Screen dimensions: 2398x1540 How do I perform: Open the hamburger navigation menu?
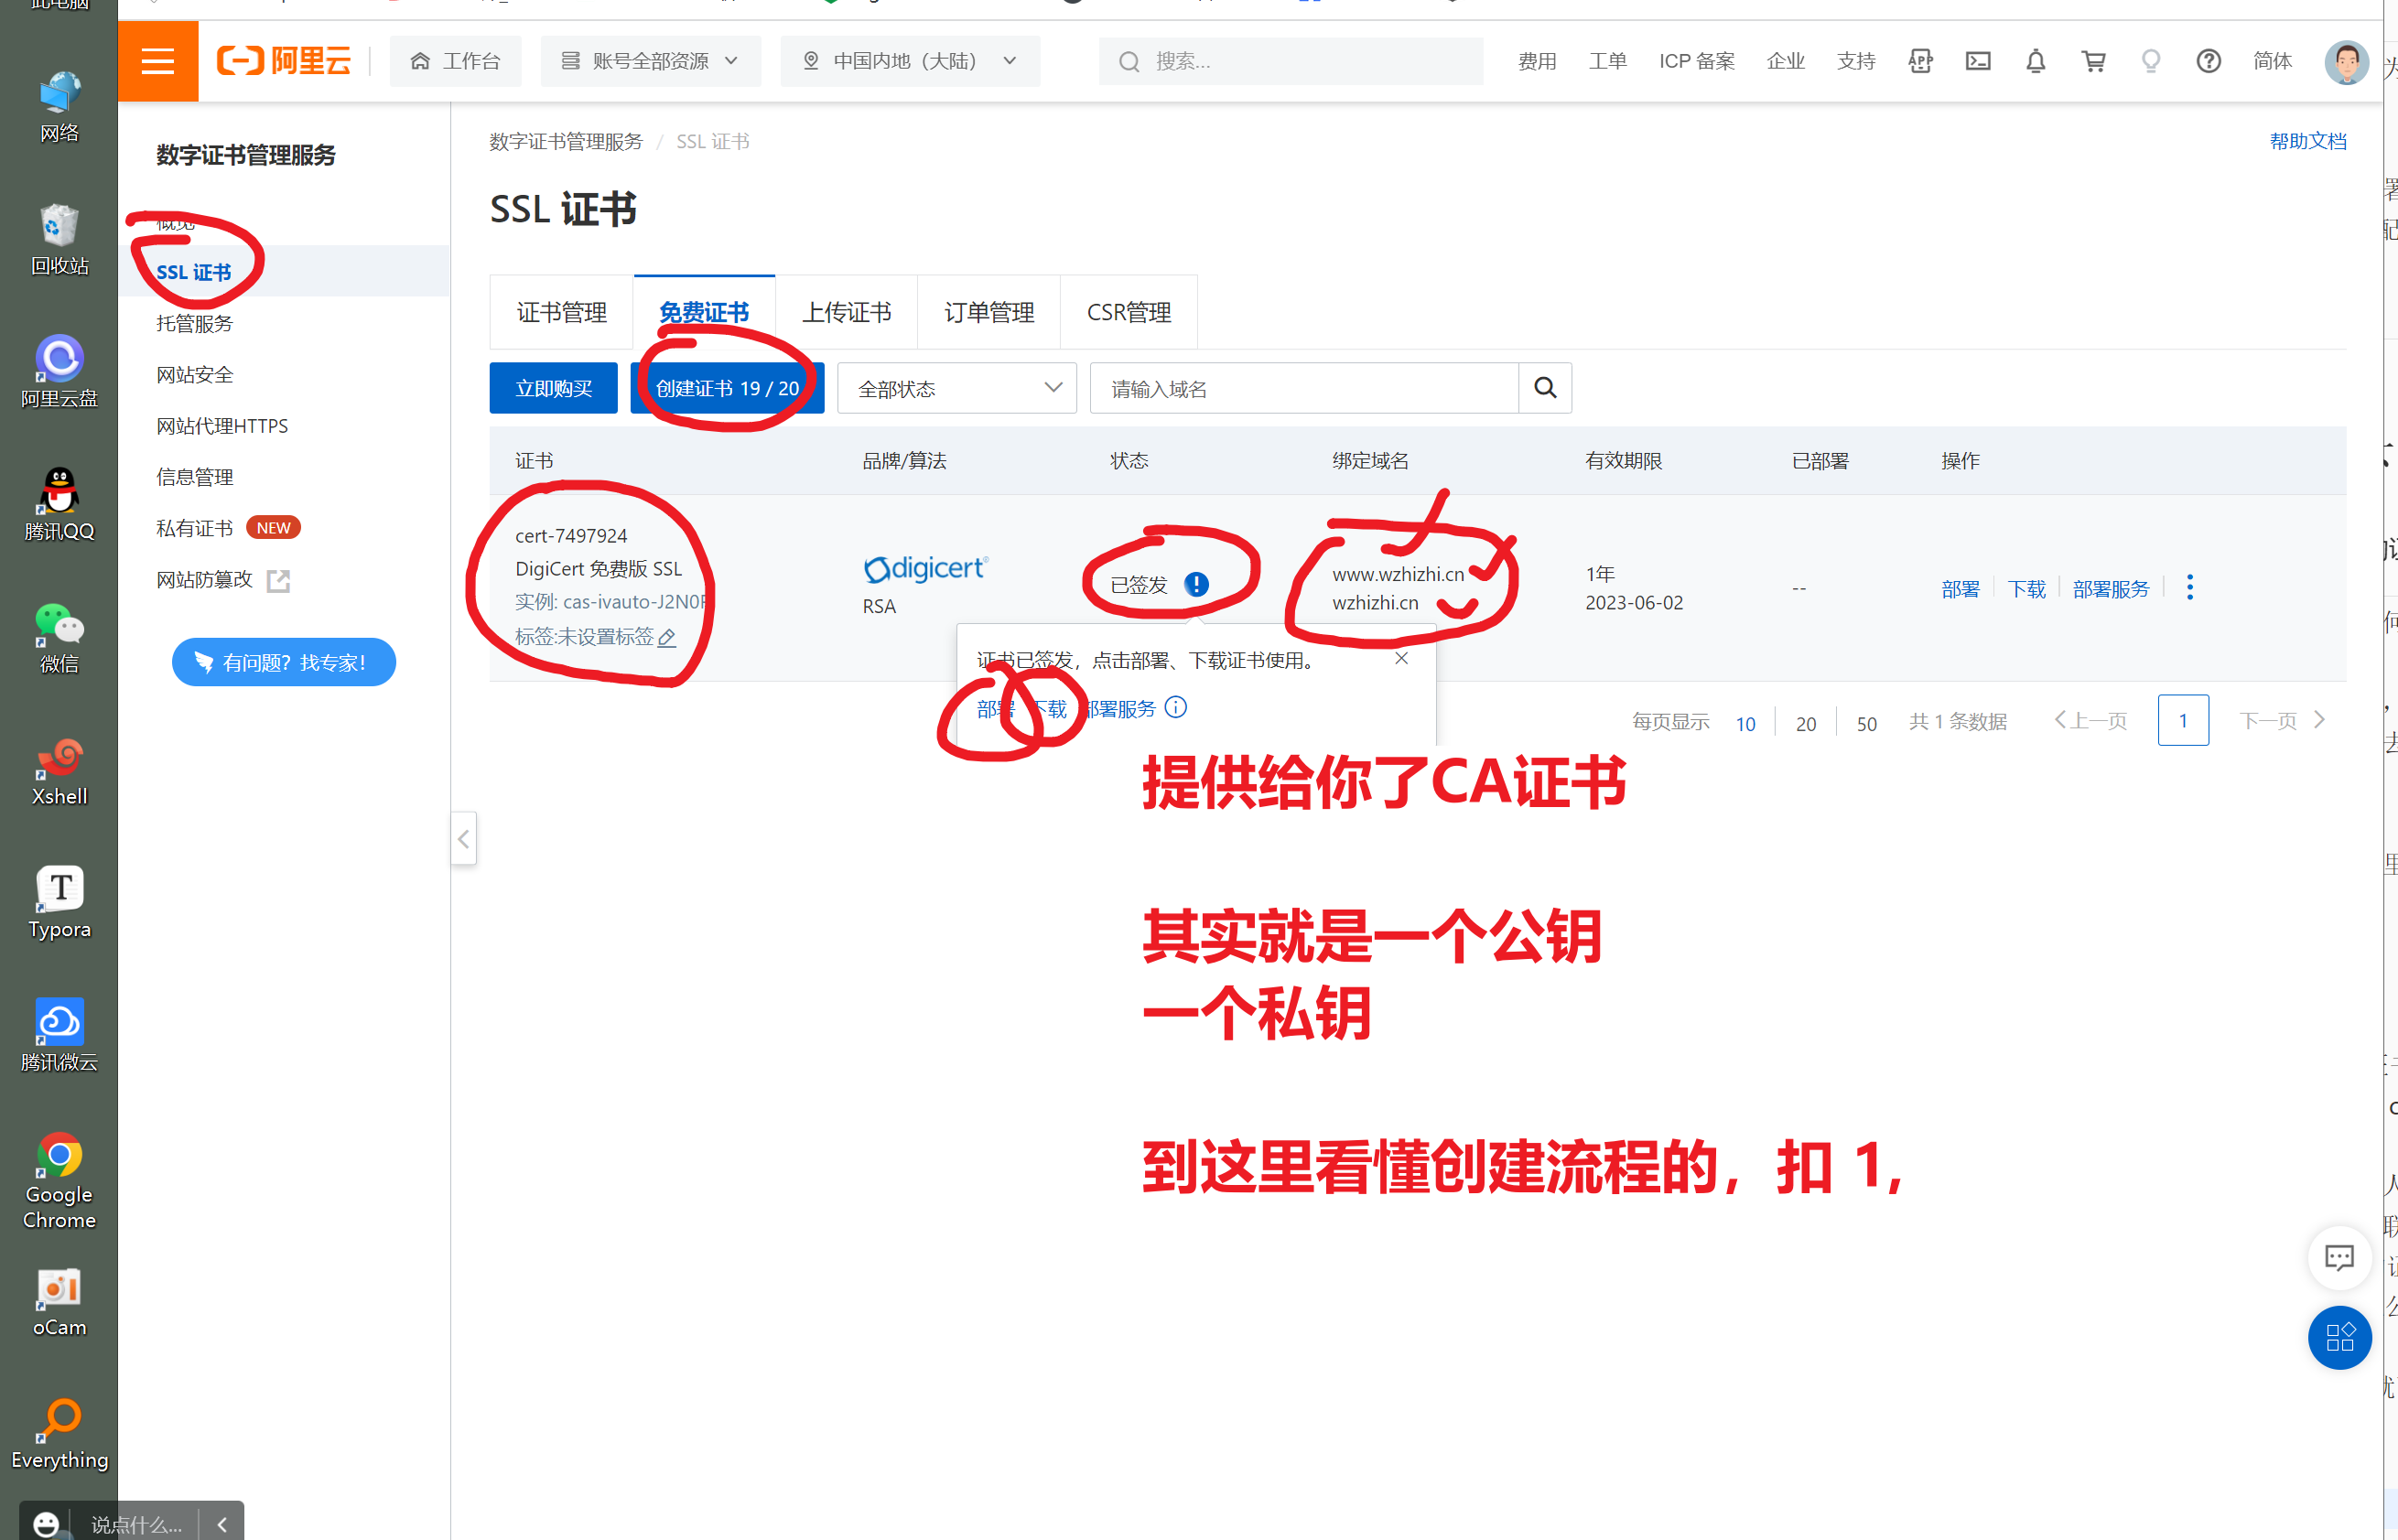tap(157, 61)
